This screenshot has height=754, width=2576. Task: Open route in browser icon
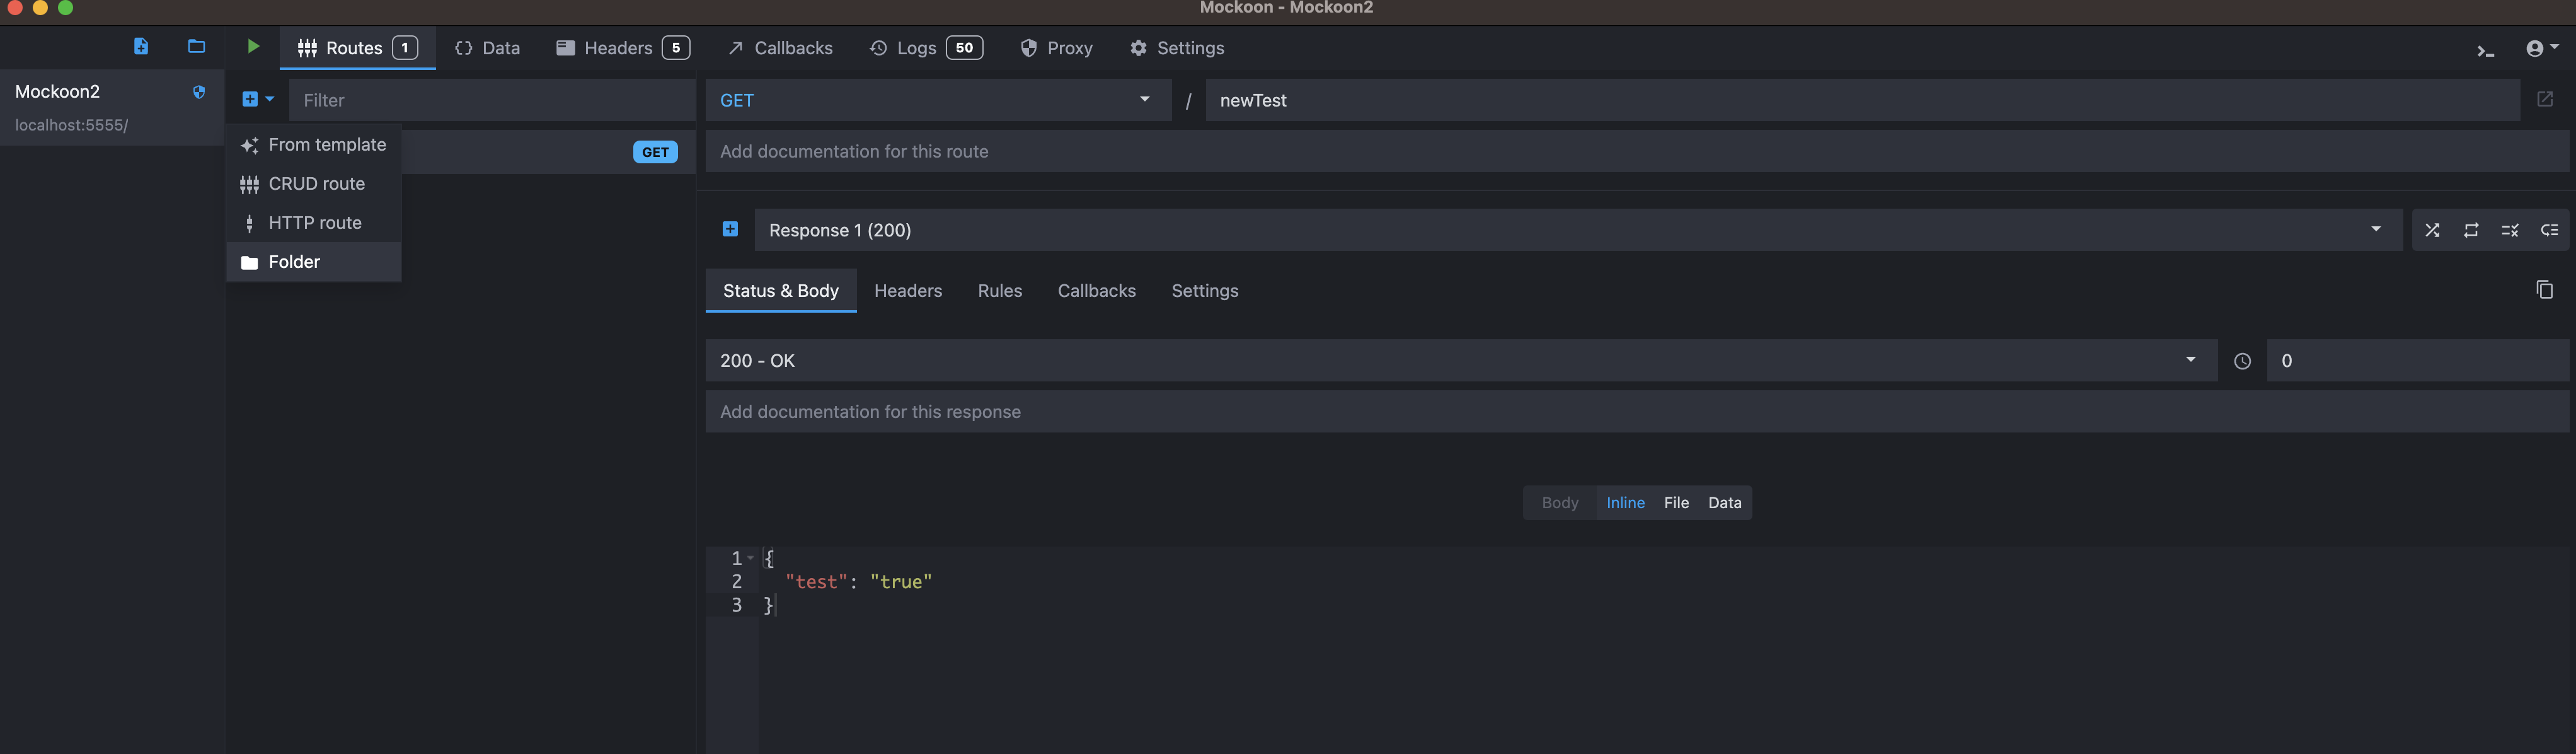pos(2545,99)
